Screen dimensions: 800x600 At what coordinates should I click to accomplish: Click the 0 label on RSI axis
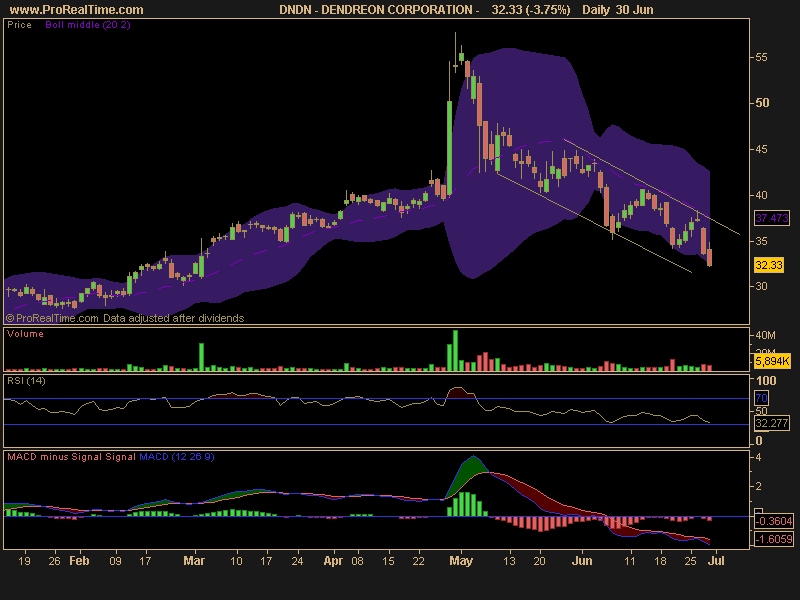click(x=759, y=440)
